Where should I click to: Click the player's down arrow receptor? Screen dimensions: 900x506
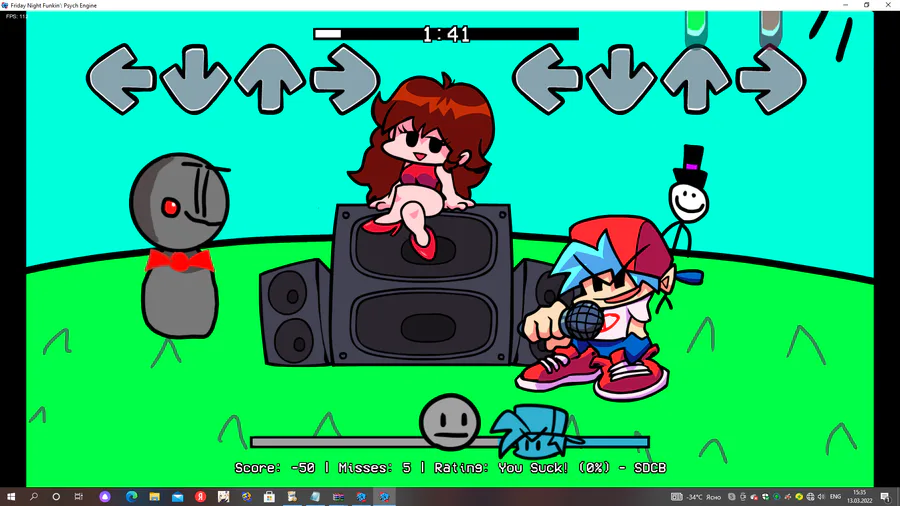click(621, 79)
